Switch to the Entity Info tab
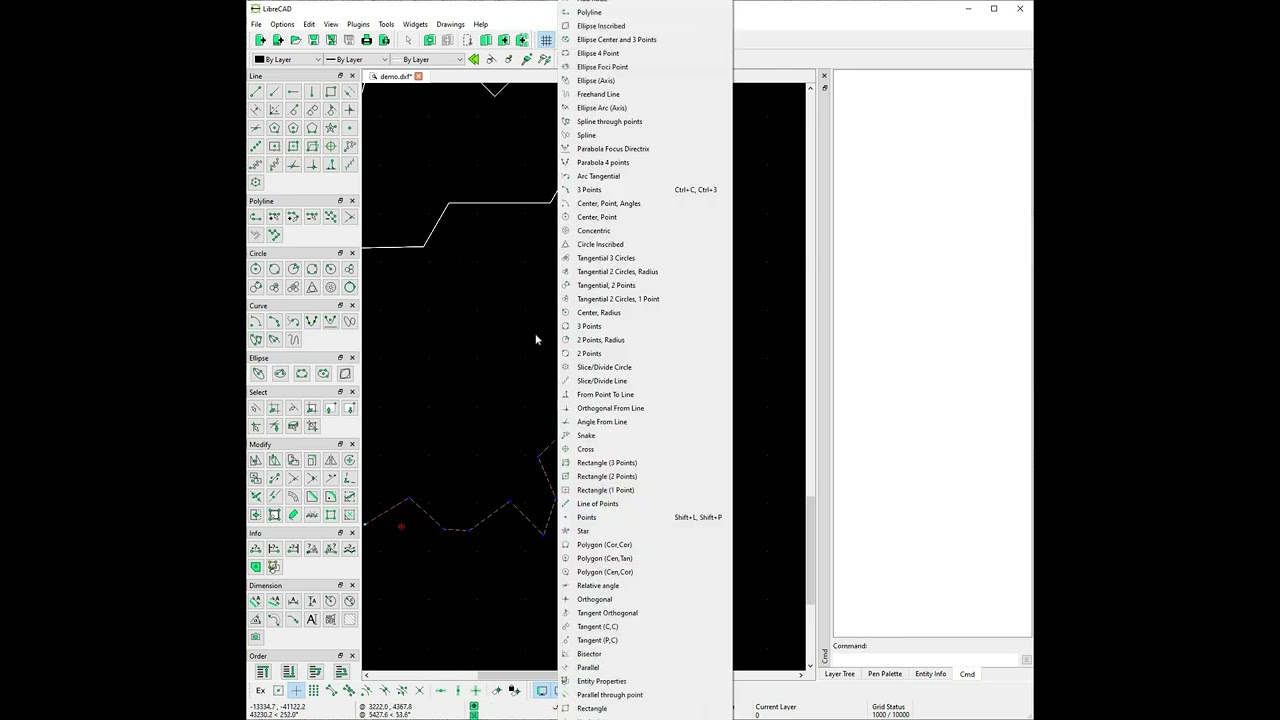Image resolution: width=1280 pixels, height=720 pixels. click(930, 674)
